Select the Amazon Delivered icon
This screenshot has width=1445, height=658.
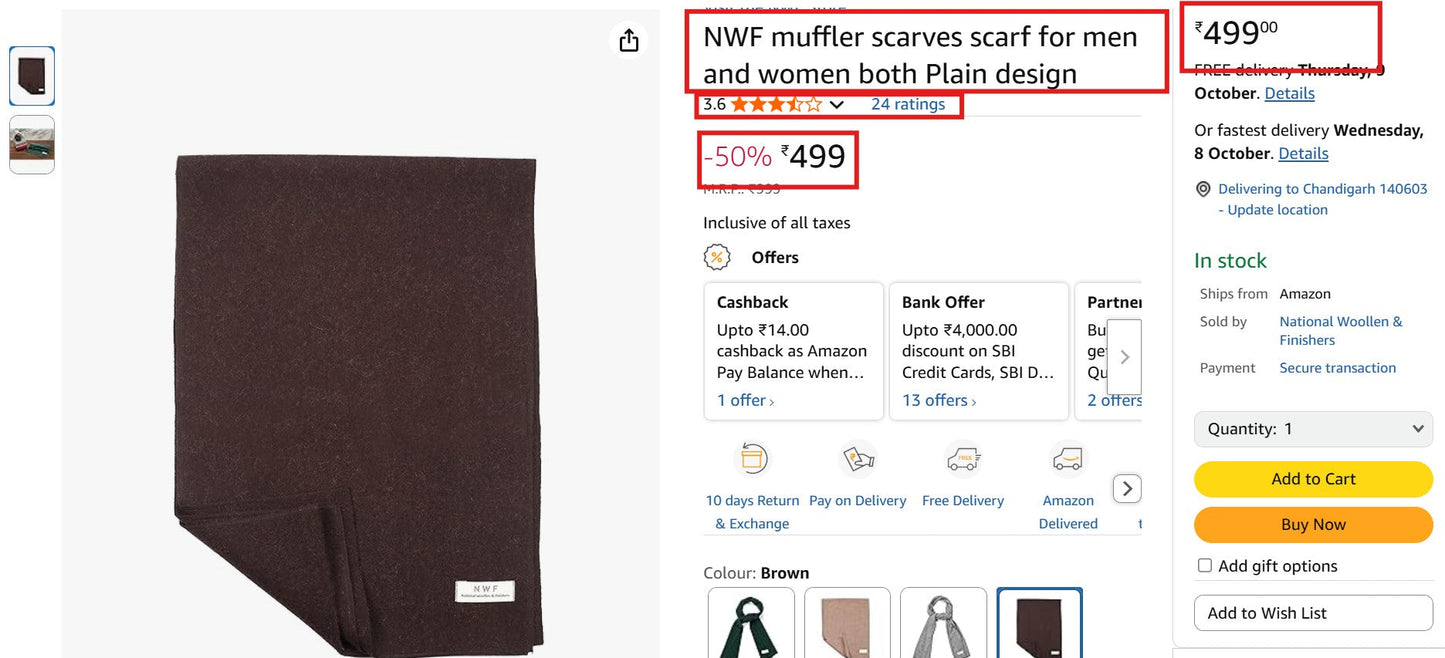click(1067, 459)
